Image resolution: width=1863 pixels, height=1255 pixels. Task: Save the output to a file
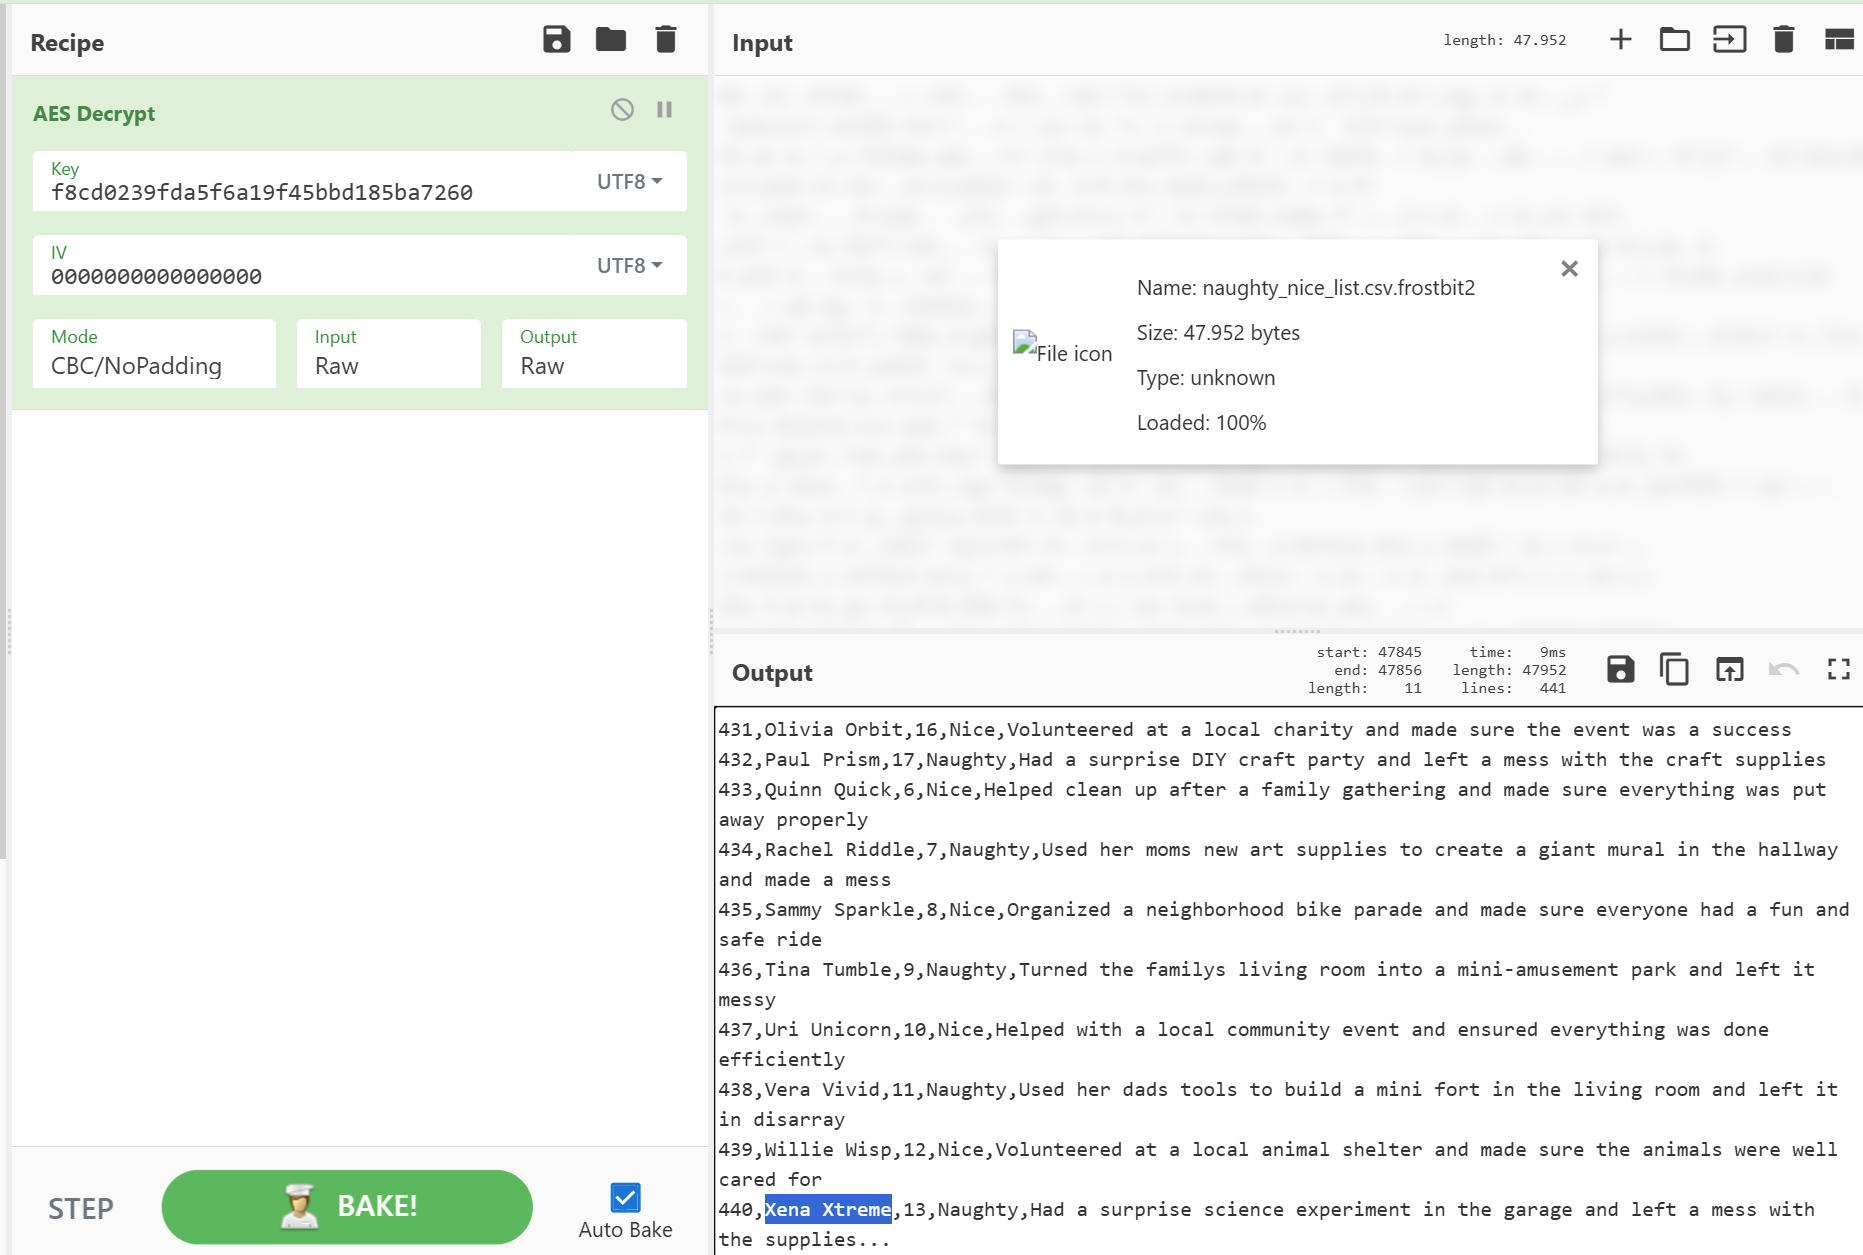(x=1620, y=670)
